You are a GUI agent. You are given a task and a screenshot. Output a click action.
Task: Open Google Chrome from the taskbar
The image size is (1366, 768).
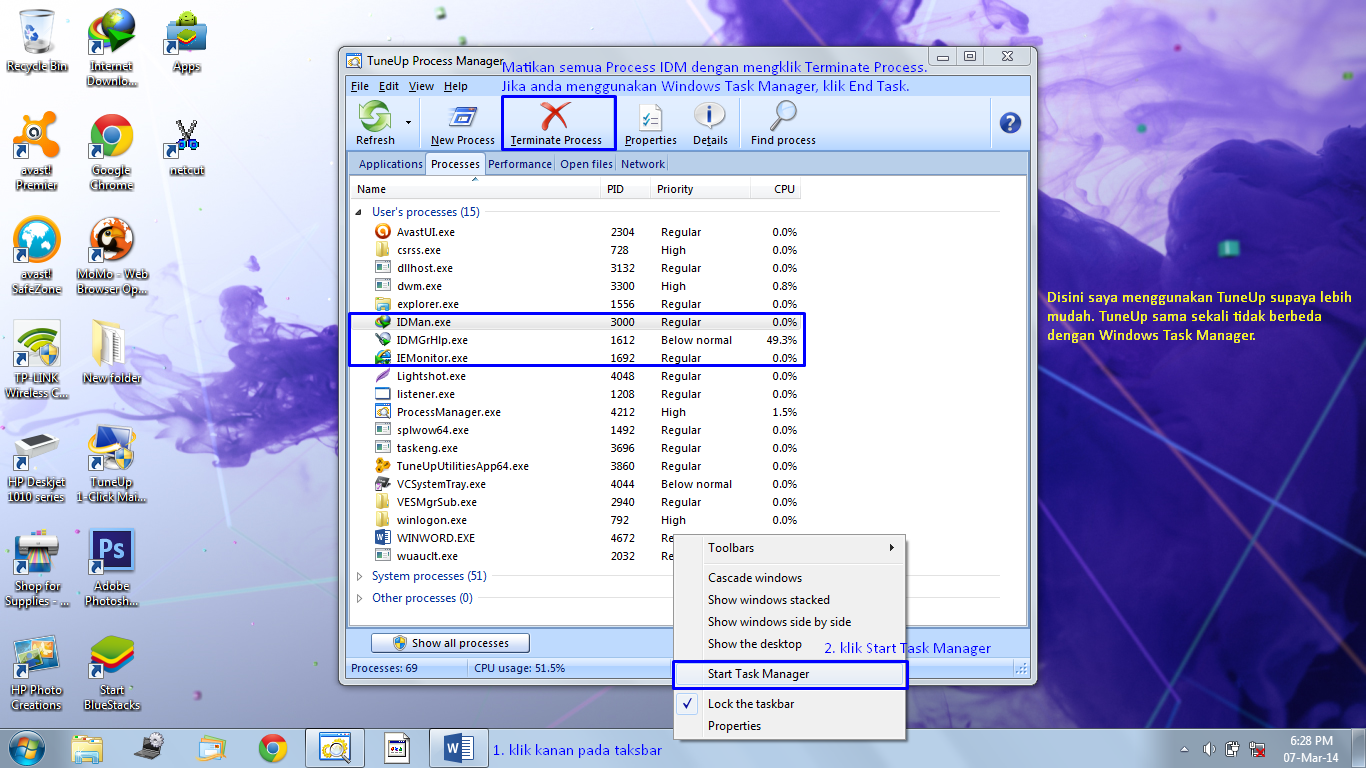pyautogui.click(x=273, y=748)
